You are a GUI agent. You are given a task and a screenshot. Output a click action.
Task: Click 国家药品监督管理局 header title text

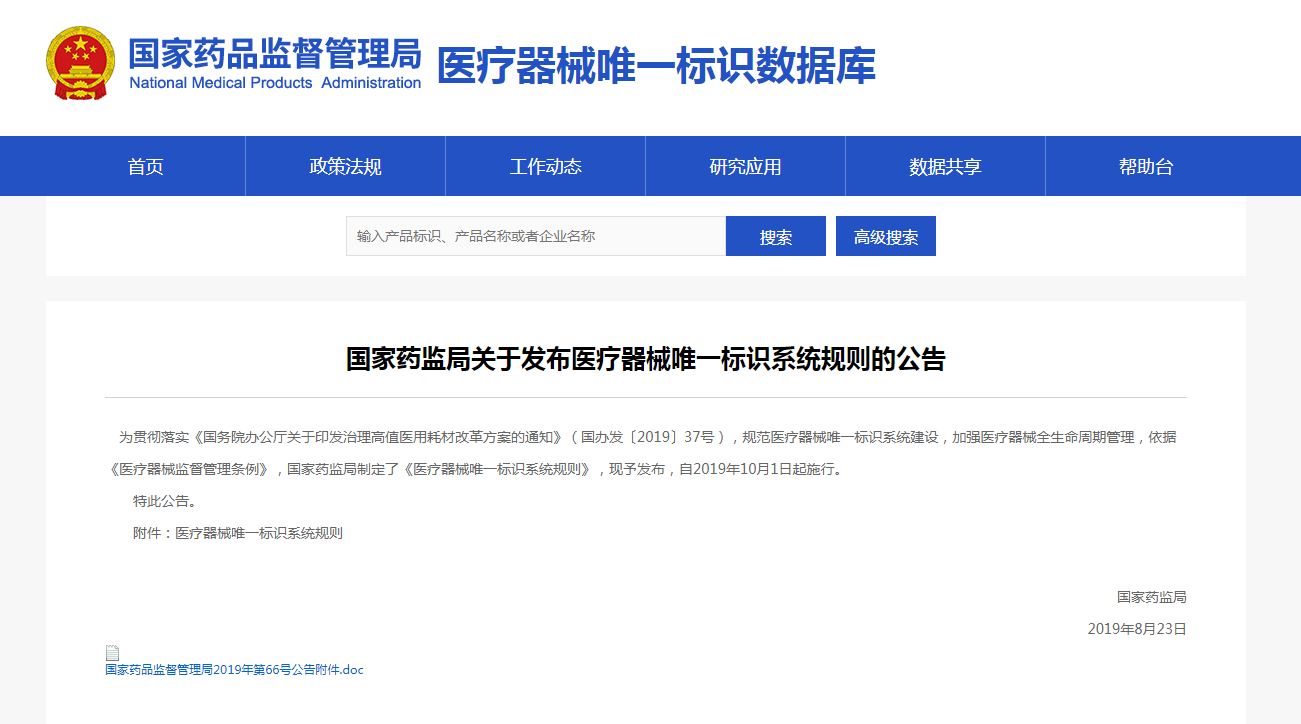[275, 52]
